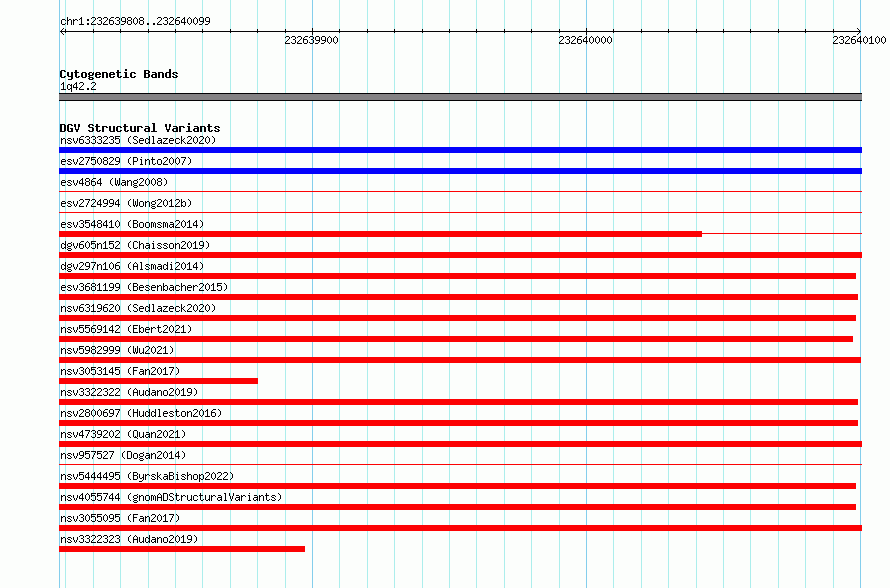Click the short red bar under nsv3322323
Viewport: 890px width, 588px height.
(x=182, y=549)
